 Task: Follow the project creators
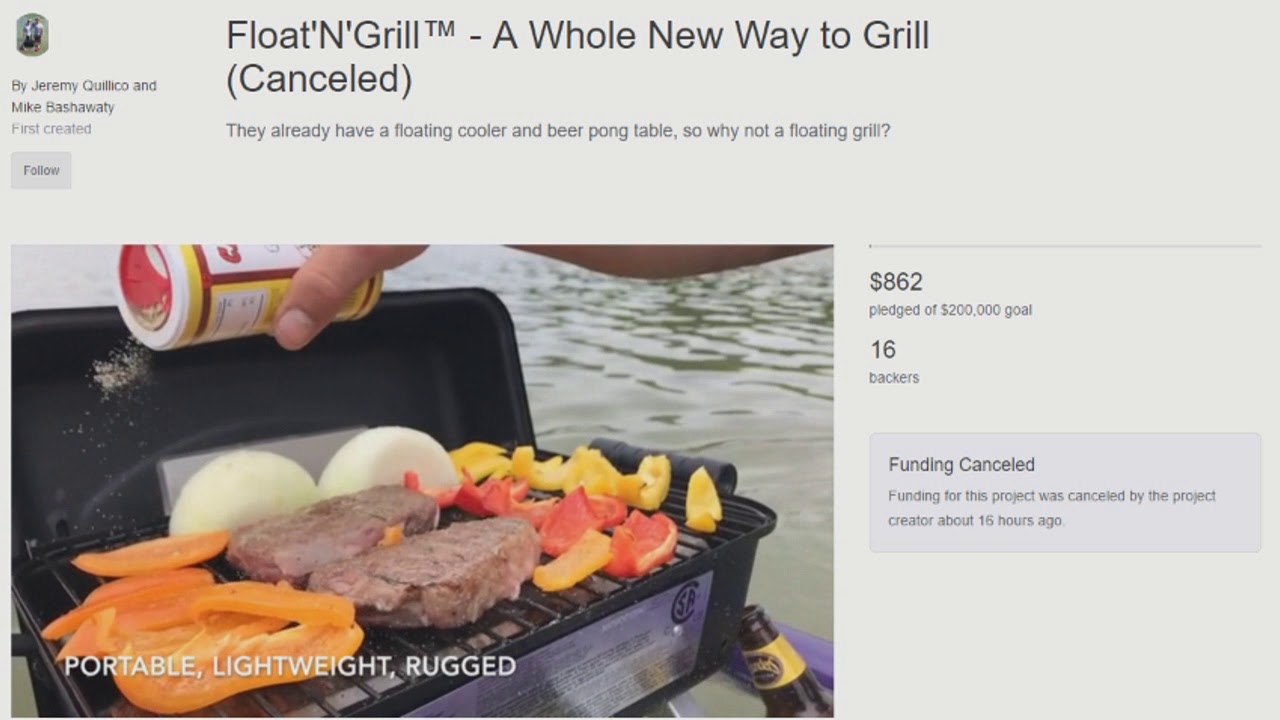click(41, 170)
